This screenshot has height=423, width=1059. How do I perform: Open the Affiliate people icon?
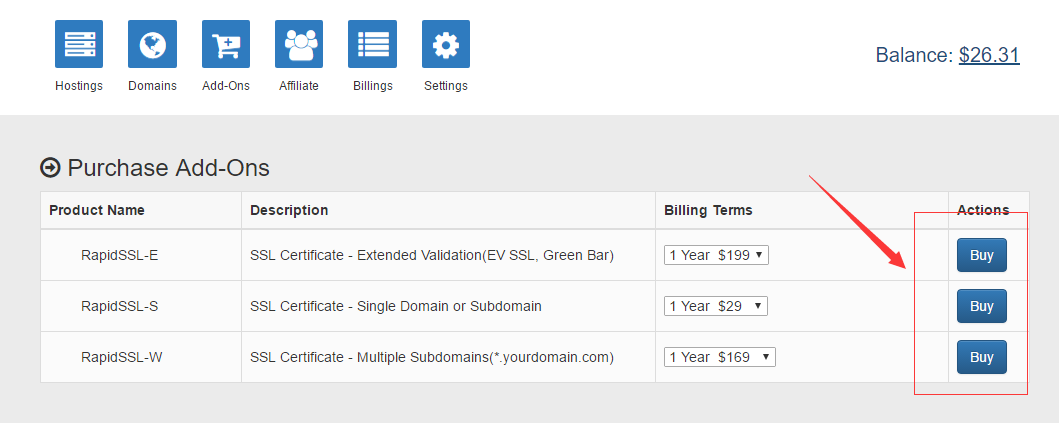pos(299,44)
